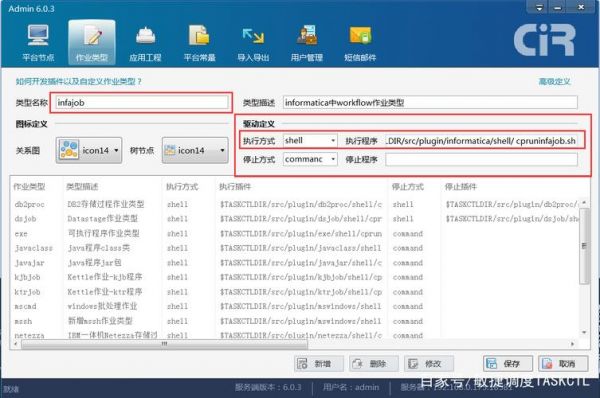Open the 高级定义 advanced definition link
Viewport: 600px width, 398px height.
coord(554,82)
